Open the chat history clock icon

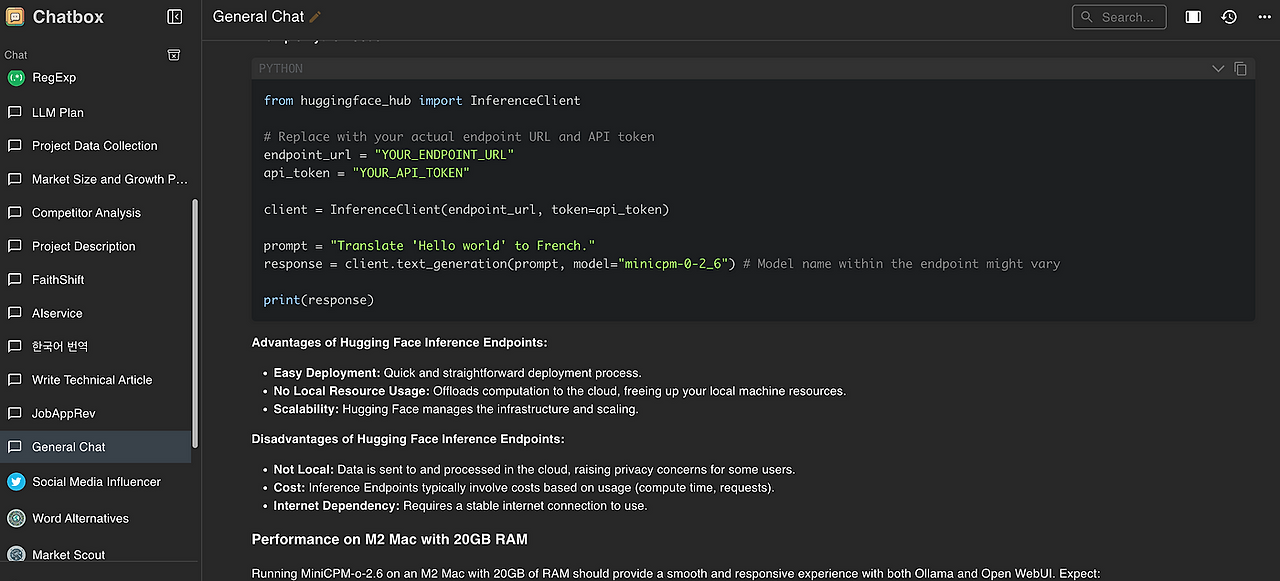(x=1229, y=17)
